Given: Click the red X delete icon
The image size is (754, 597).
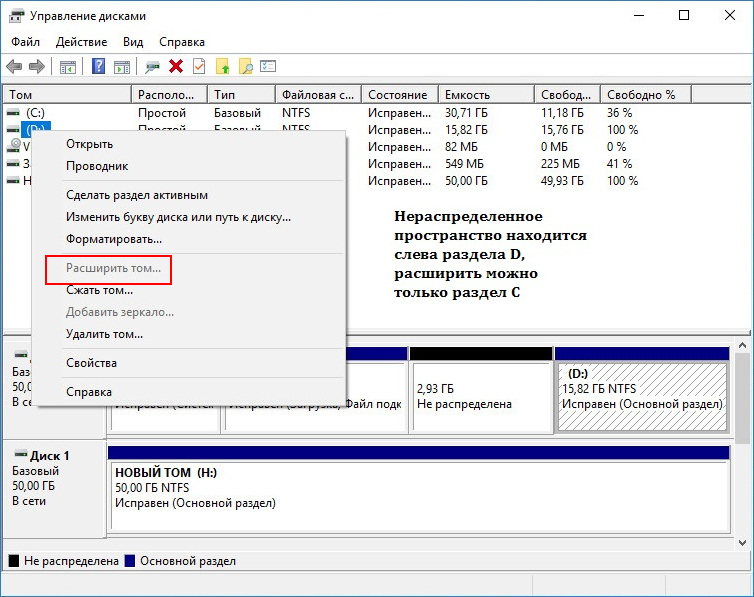Looking at the screenshot, I should 176,66.
